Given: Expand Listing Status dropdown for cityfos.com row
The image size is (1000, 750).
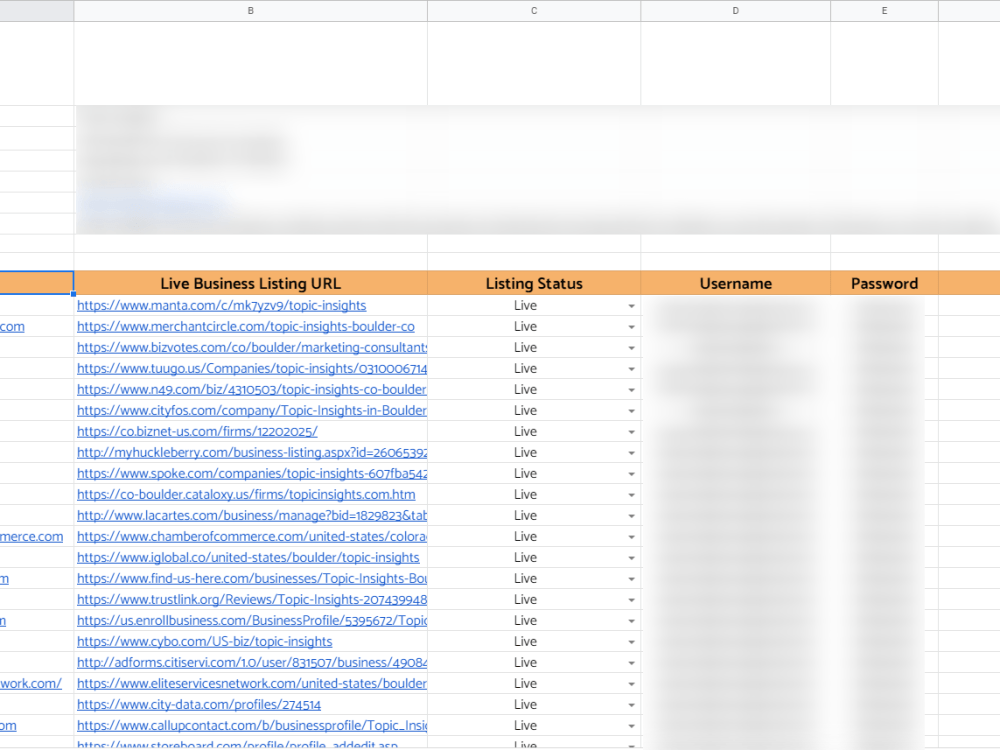Looking at the screenshot, I should pyautogui.click(x=631, y=411).
